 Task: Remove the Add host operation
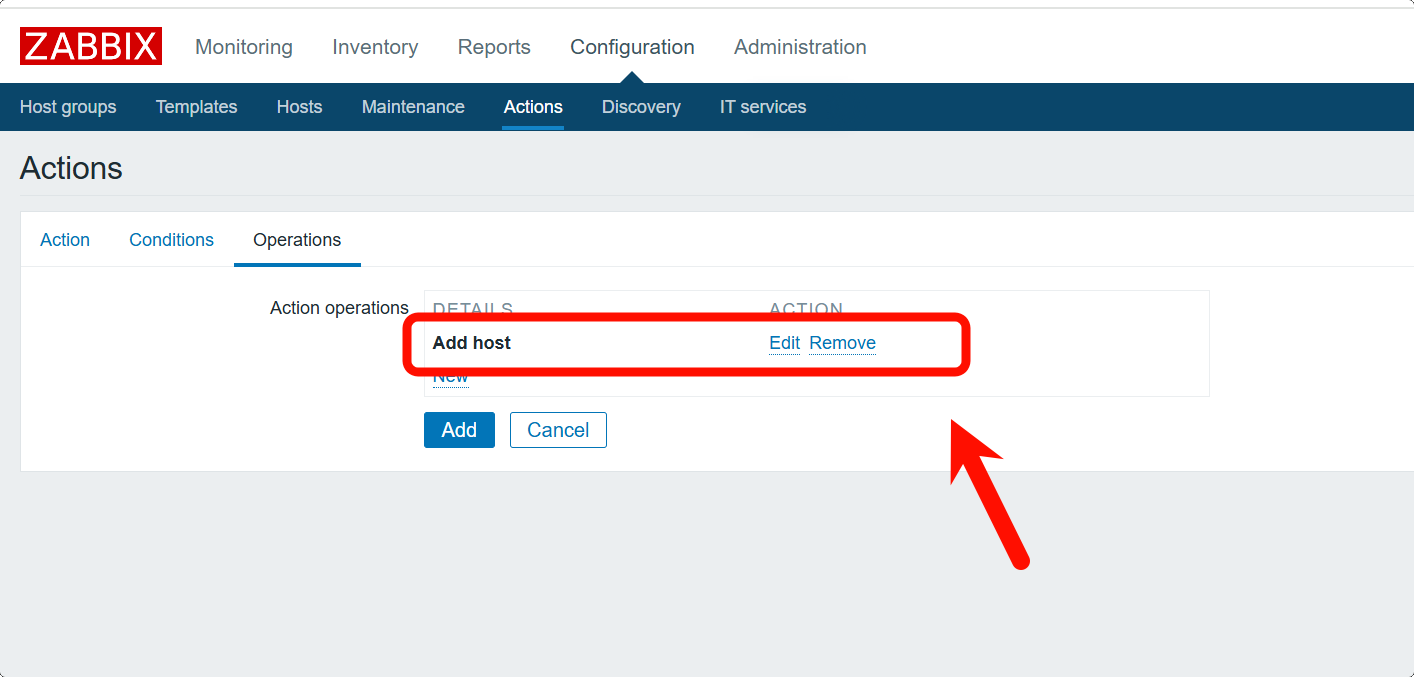[x=842, y=343]
